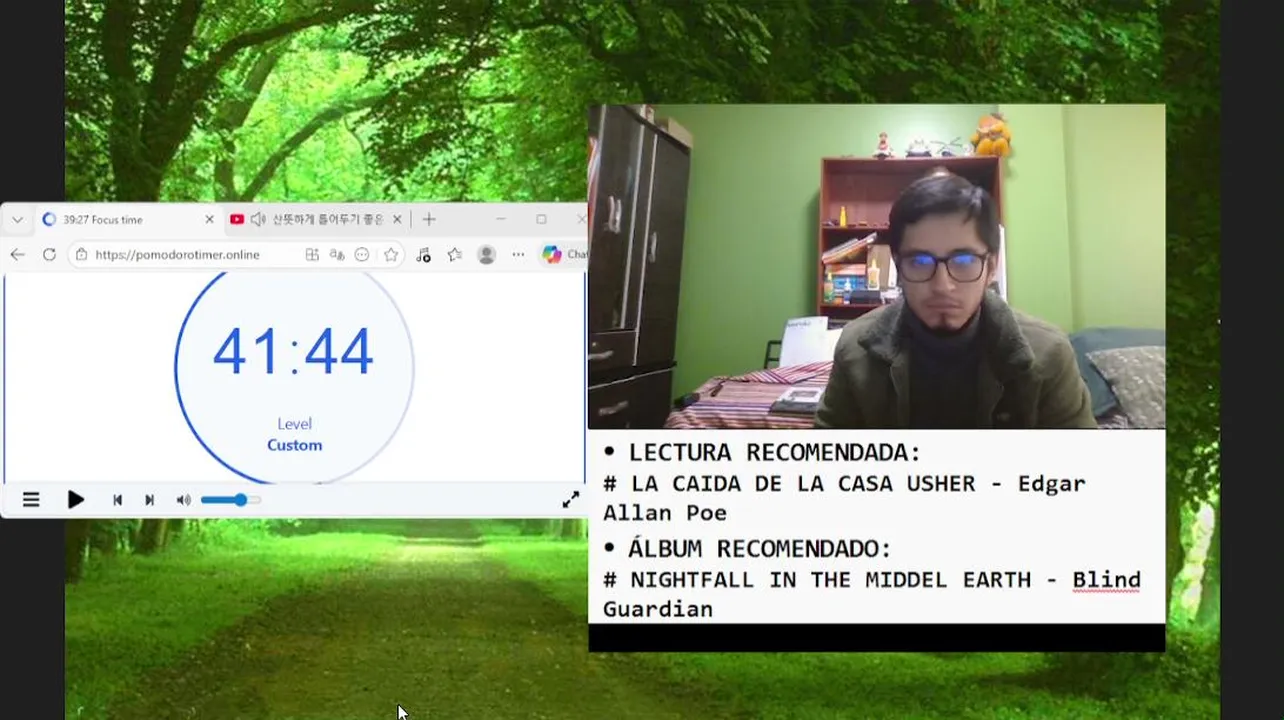Open the browser settings three-dot menu
This screenshot has height=720, width=1284.
click(x=518, y=255)
